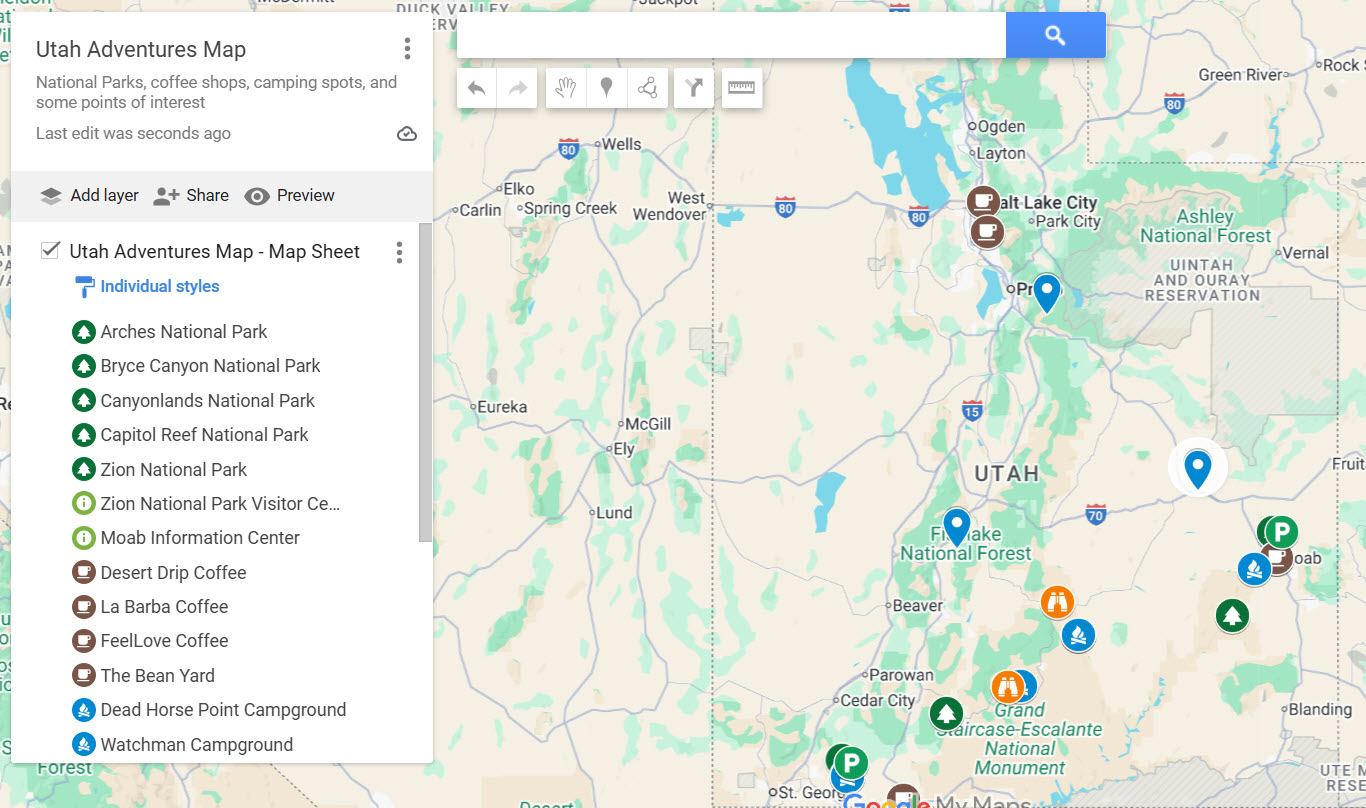The image size is (1366, 808).
Task: Click the Individual styles paint roller icon
Action: coord(85,287)
